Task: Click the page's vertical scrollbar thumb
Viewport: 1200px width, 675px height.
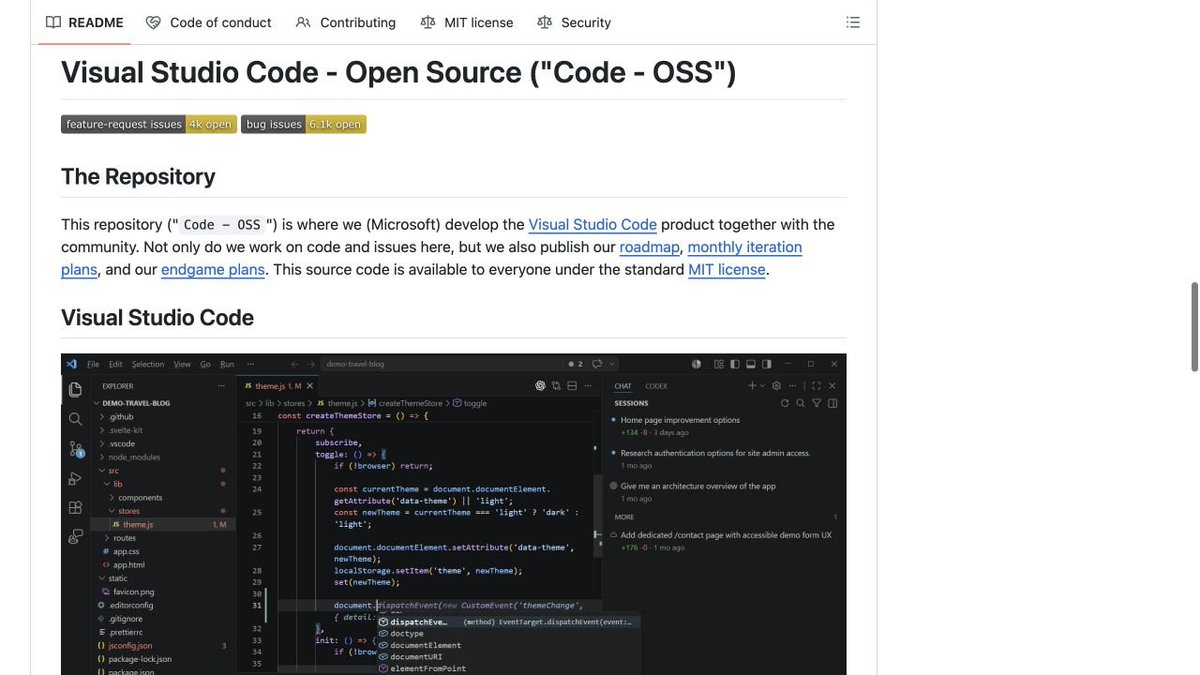Action: coord(1194,327)
